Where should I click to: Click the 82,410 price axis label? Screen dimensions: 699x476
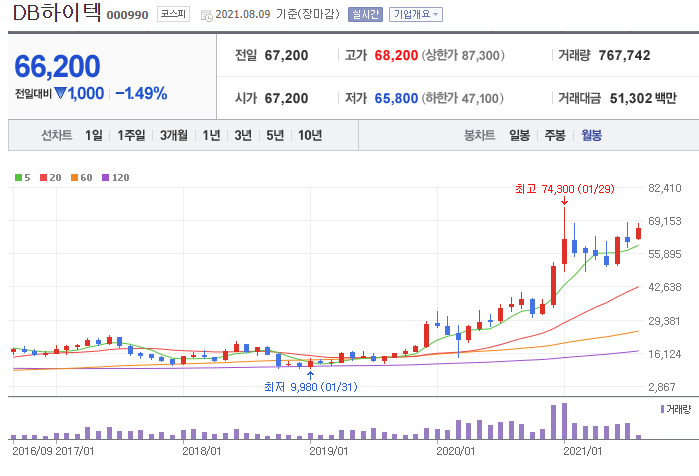665,188
